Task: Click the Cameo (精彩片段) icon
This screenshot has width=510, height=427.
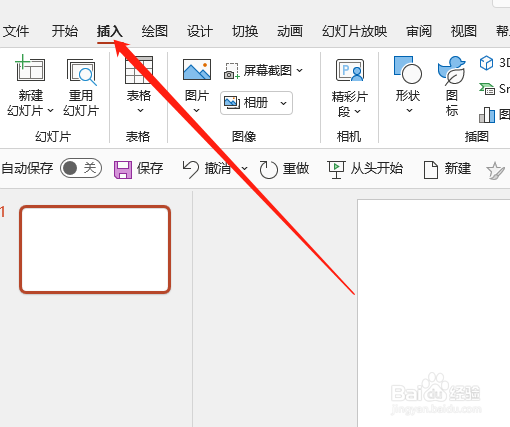Action: 350,70
